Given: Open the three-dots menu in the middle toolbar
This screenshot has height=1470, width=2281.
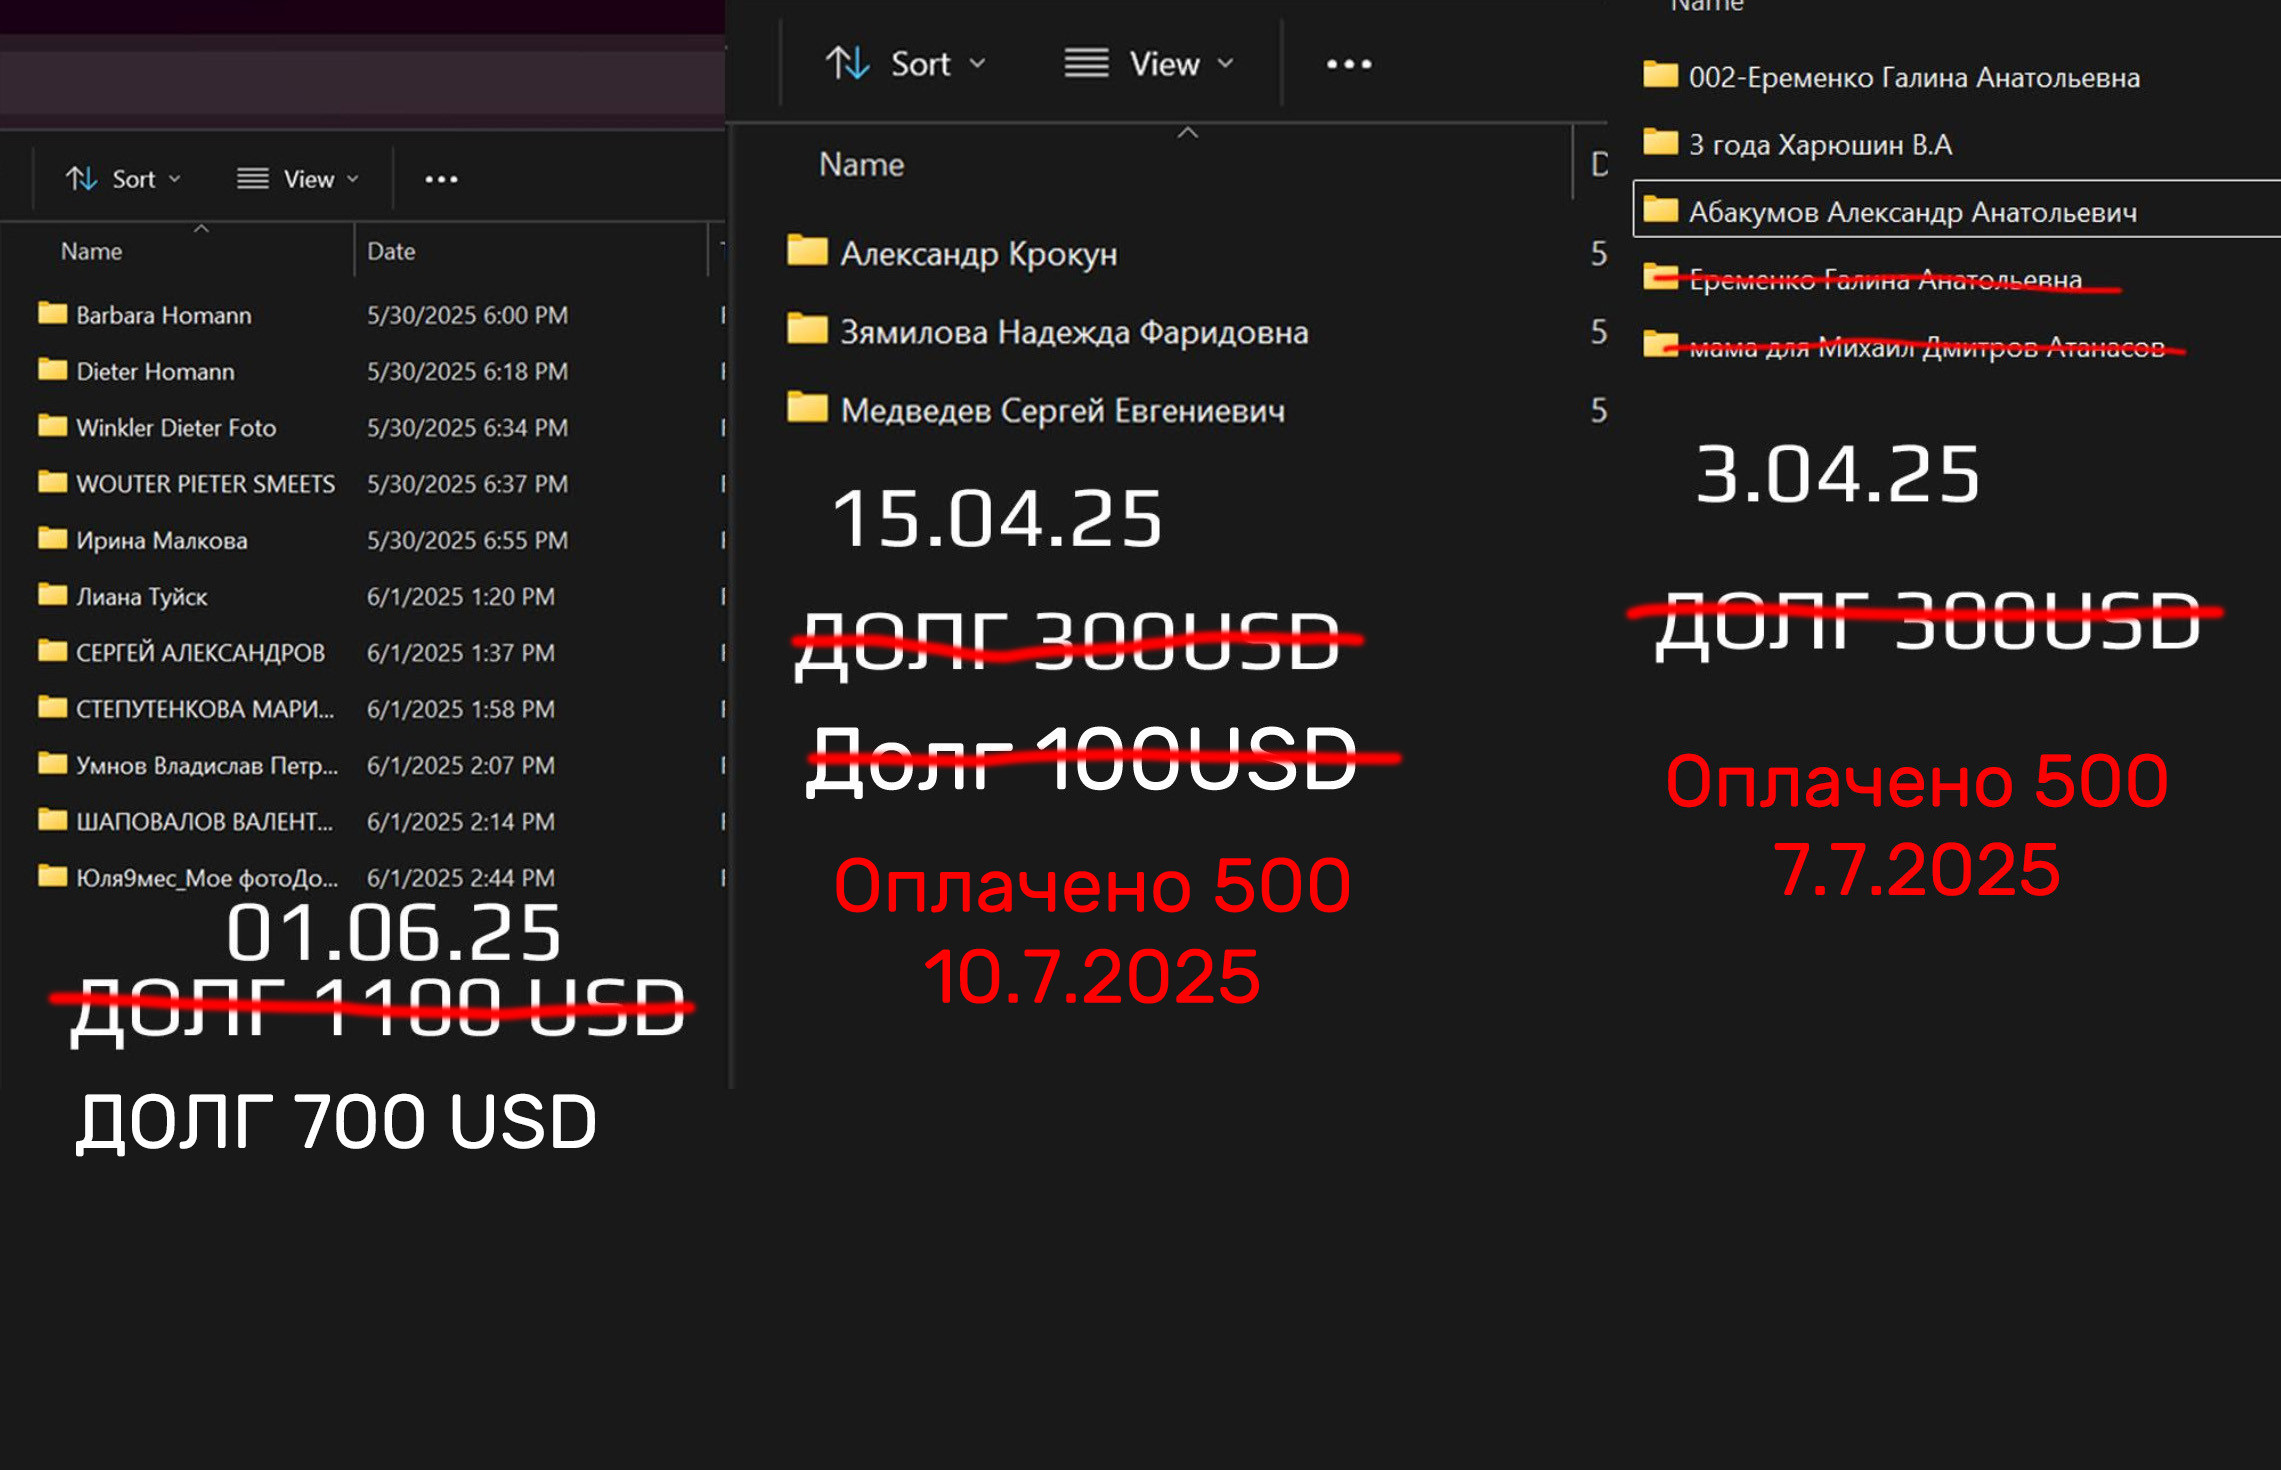Looking at the screenshot, I should tap(1348, 64).
